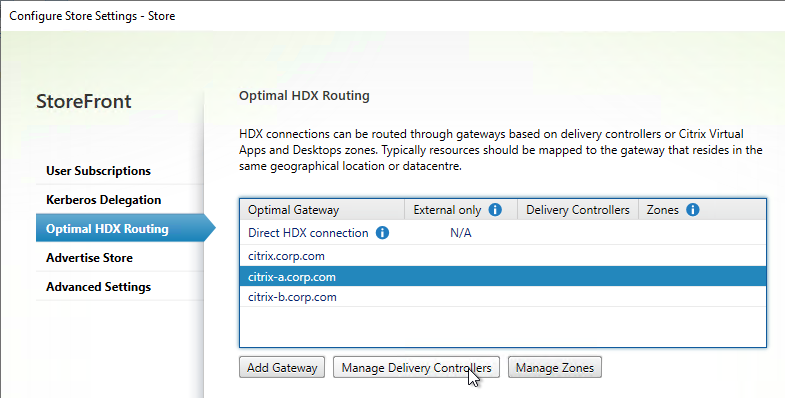Select the highlighted citrix-a.corp.com gateway

[503, 276]
